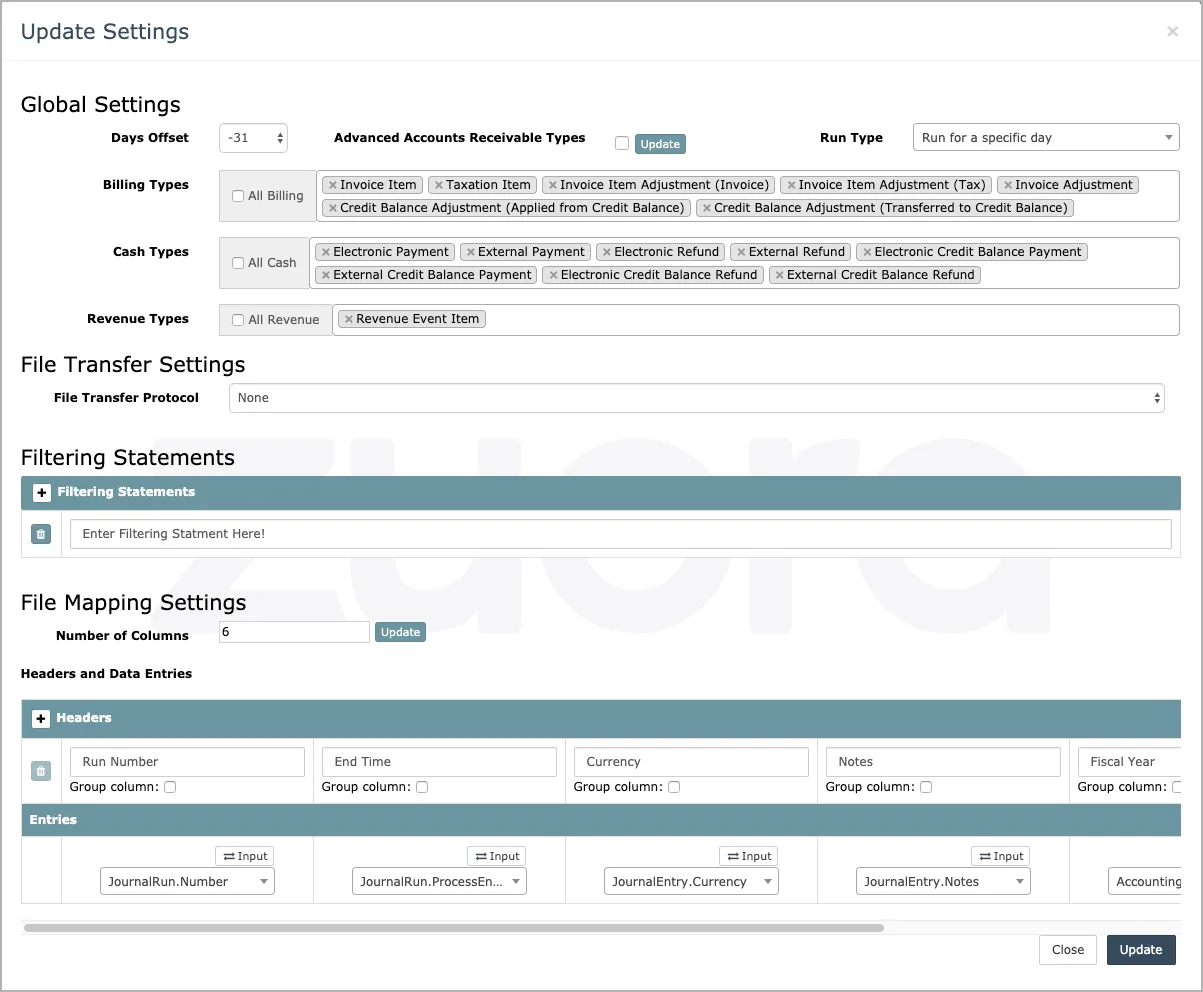
Task: Click the Run Number header field
Action: (x=187, y=762)
